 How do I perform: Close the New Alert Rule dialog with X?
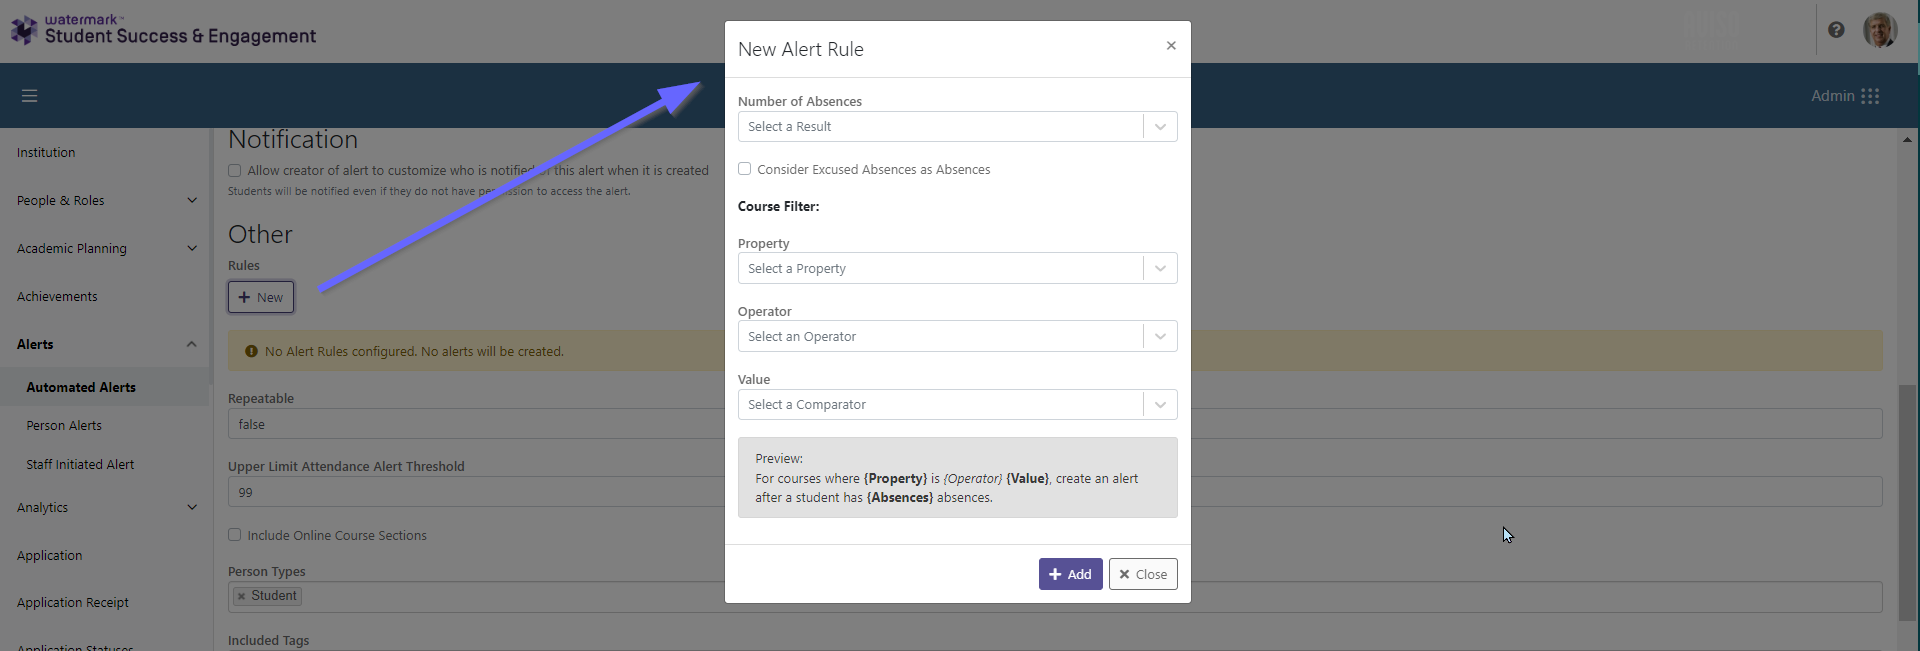pyautogui.click(x=1171, y=46)
